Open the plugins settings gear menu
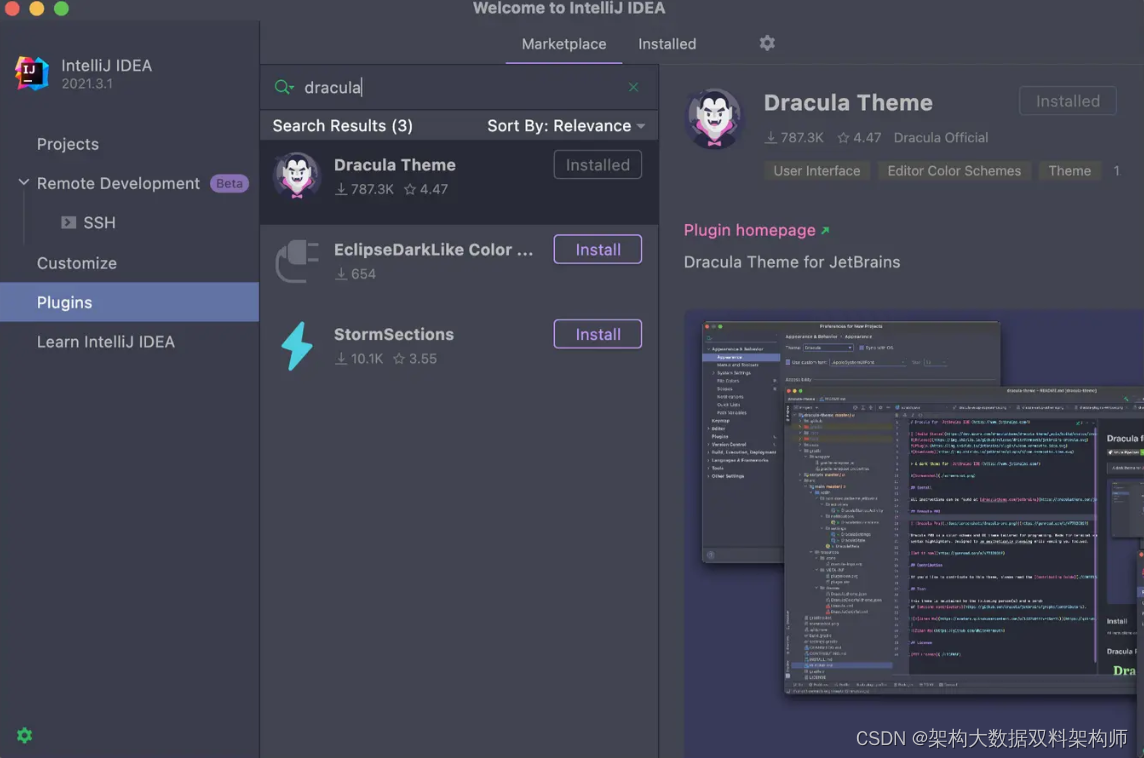 point(767,43)
